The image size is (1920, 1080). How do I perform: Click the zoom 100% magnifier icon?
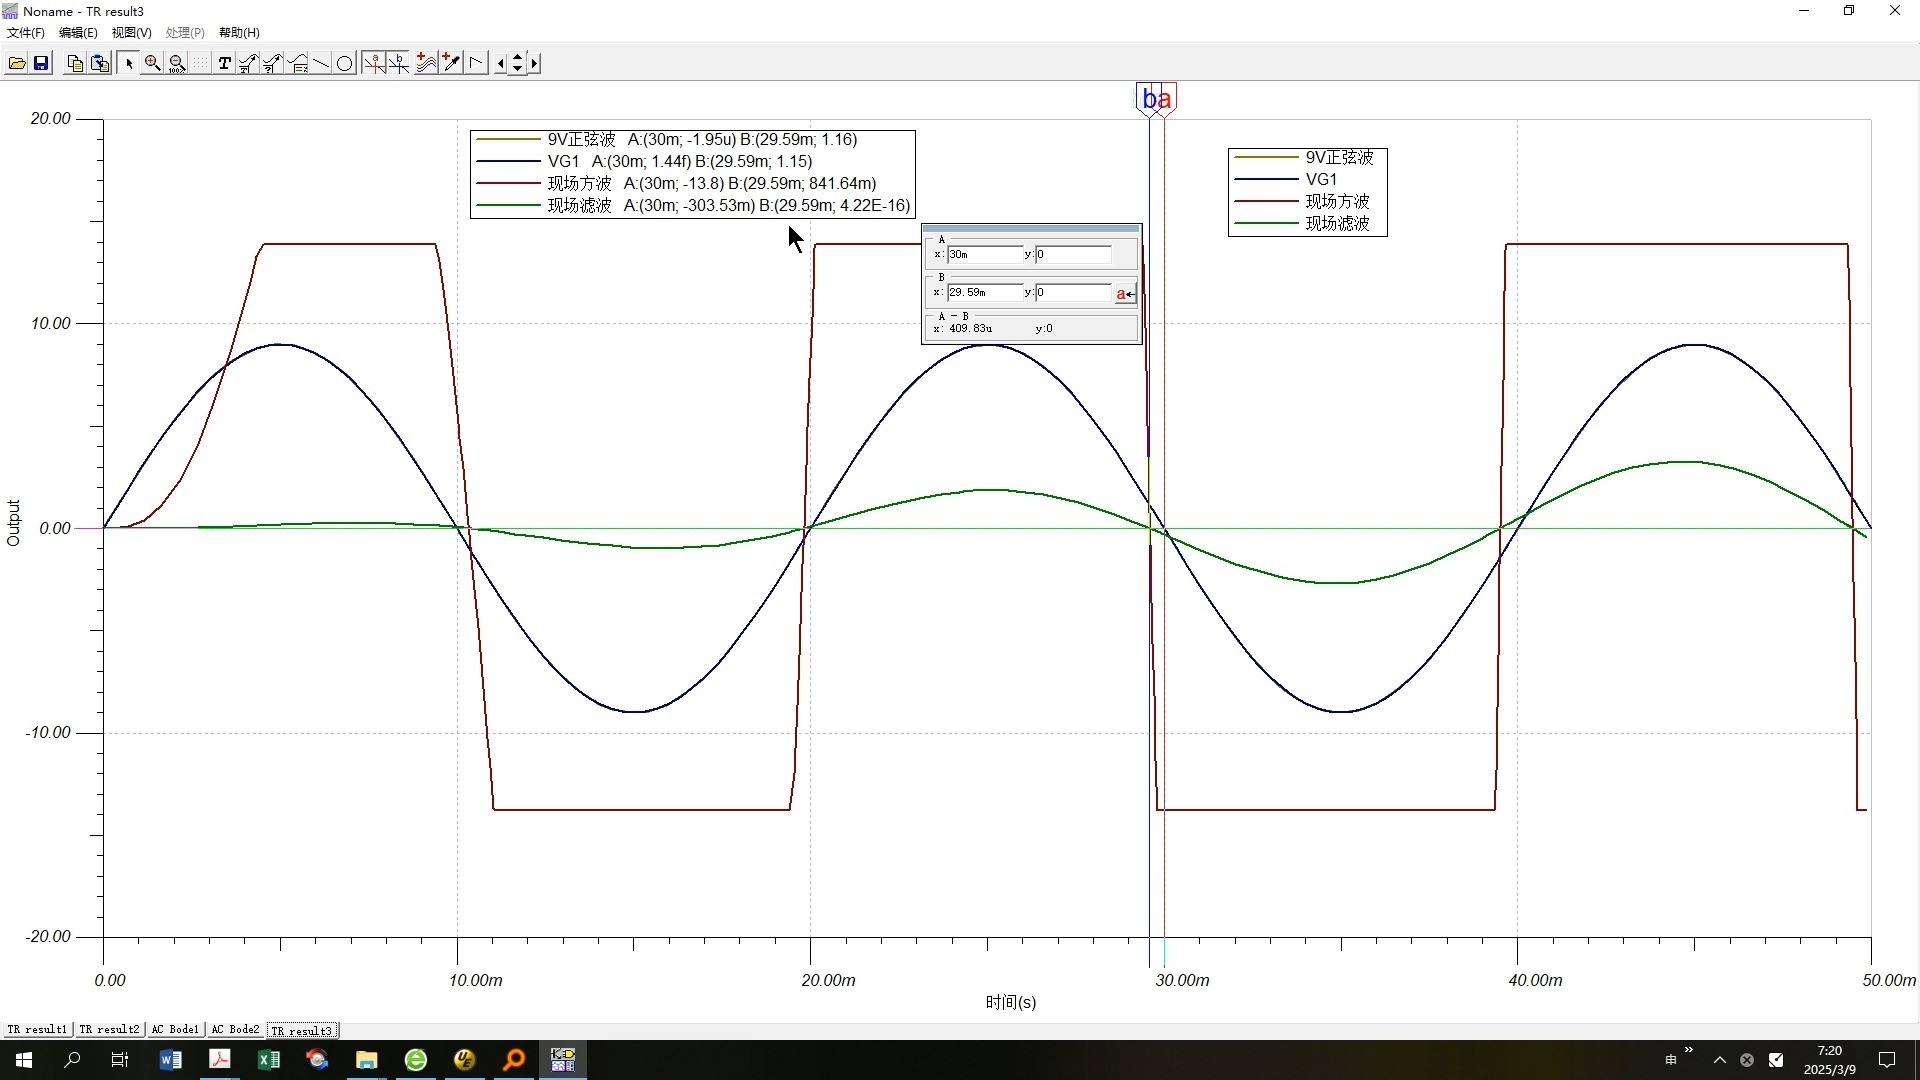coord(177,63)
